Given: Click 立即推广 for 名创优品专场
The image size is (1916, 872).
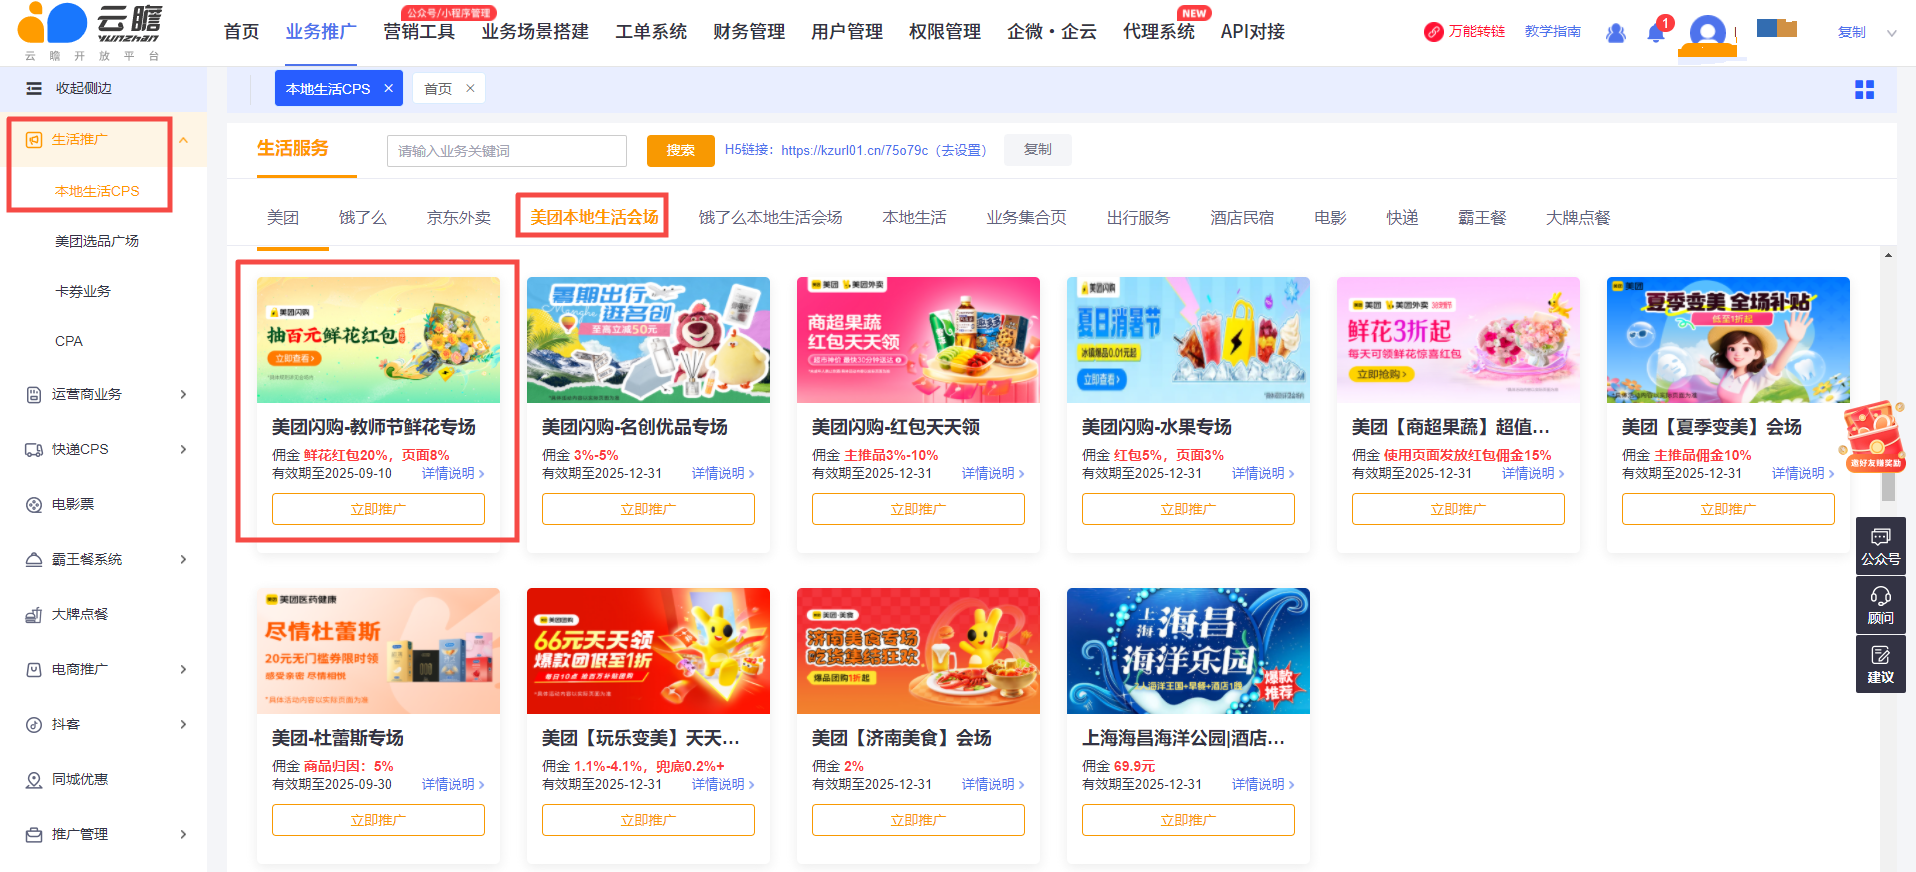Looking at the screenshot, I should (x=648, y=509).
